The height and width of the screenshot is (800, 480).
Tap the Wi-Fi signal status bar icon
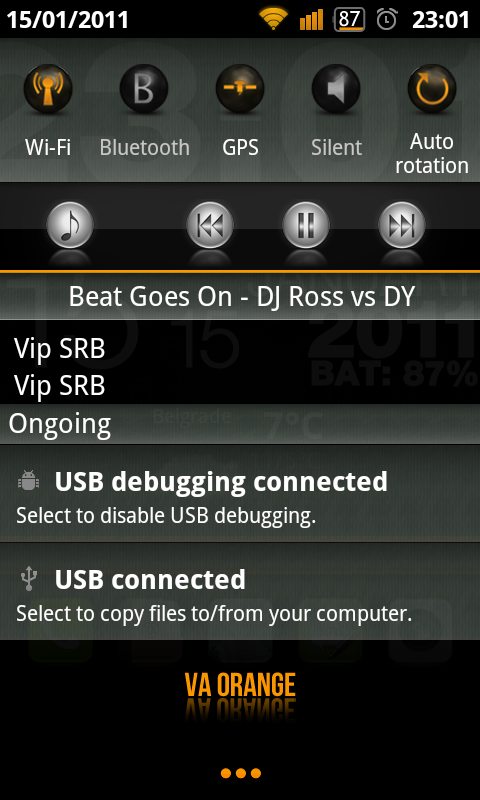273,18
